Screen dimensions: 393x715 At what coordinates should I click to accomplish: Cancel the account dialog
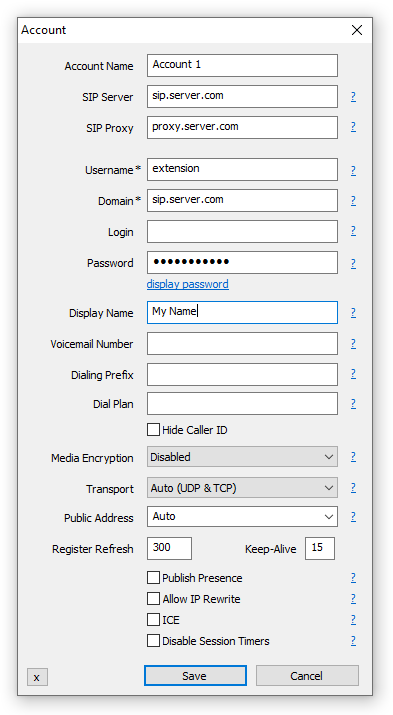click(x=307, y=675)
